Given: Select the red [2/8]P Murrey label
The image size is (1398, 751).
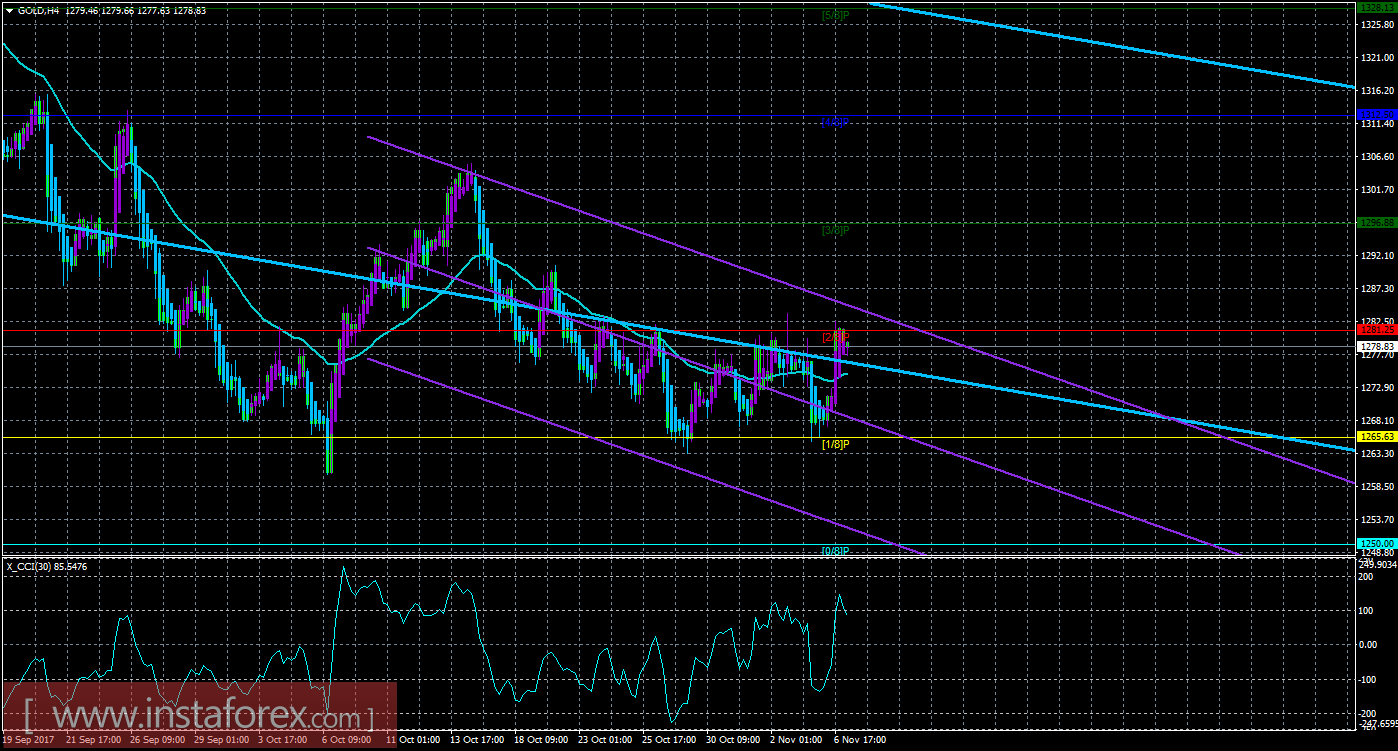Looking at the screenshot, I should pos(835,337).
